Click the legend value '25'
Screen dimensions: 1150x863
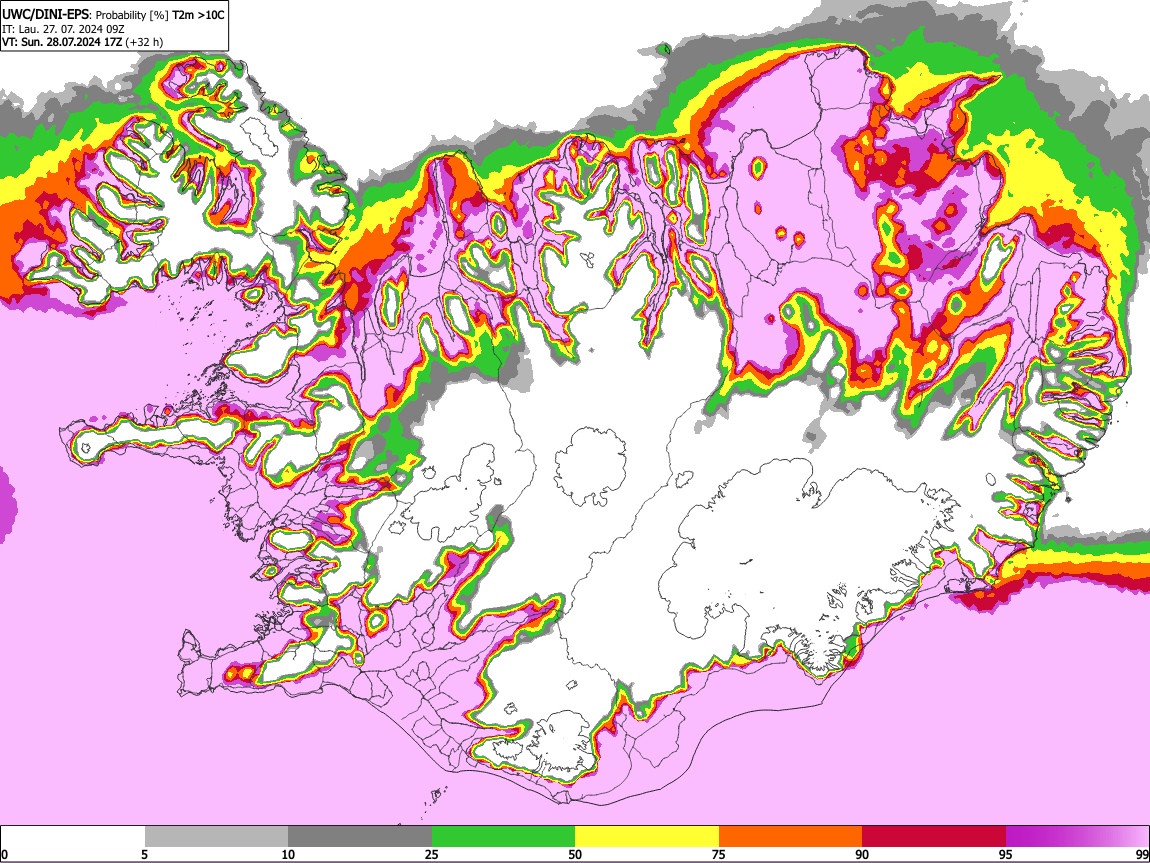pos(432,855)
